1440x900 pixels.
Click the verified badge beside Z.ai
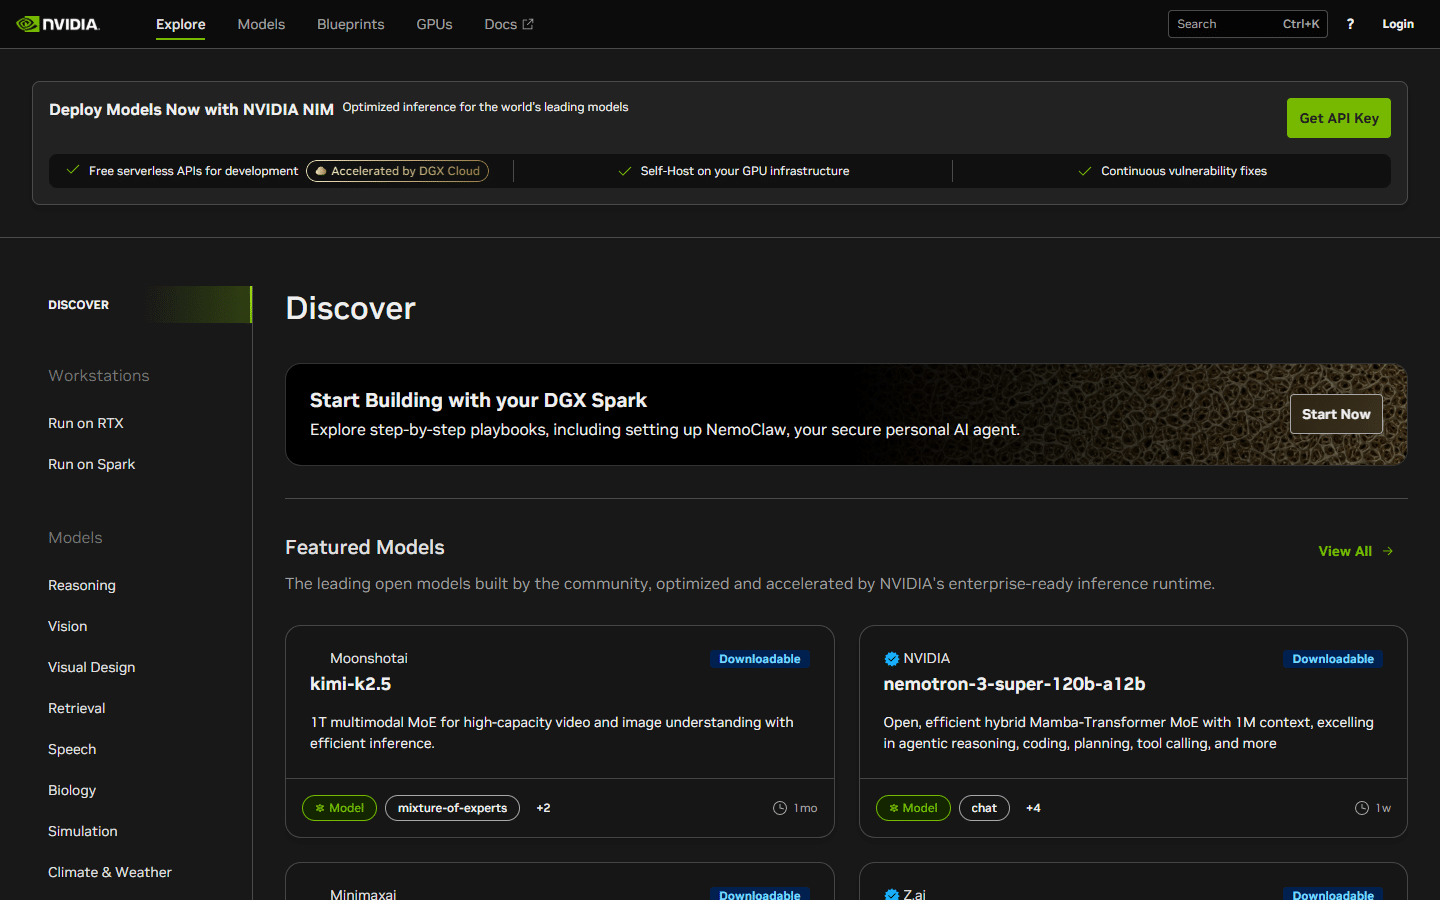(891, 894)
